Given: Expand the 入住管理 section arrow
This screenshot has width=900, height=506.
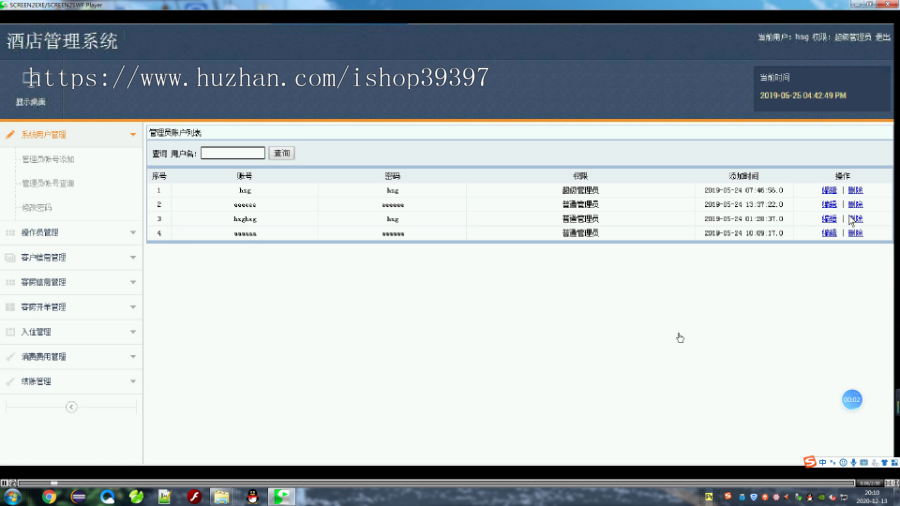Looking at the screenshot, I should (x=133, y=332).
